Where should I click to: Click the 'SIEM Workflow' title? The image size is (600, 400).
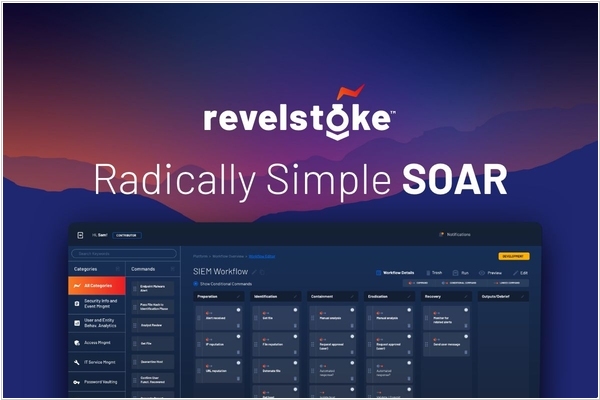tap(220, 272)
